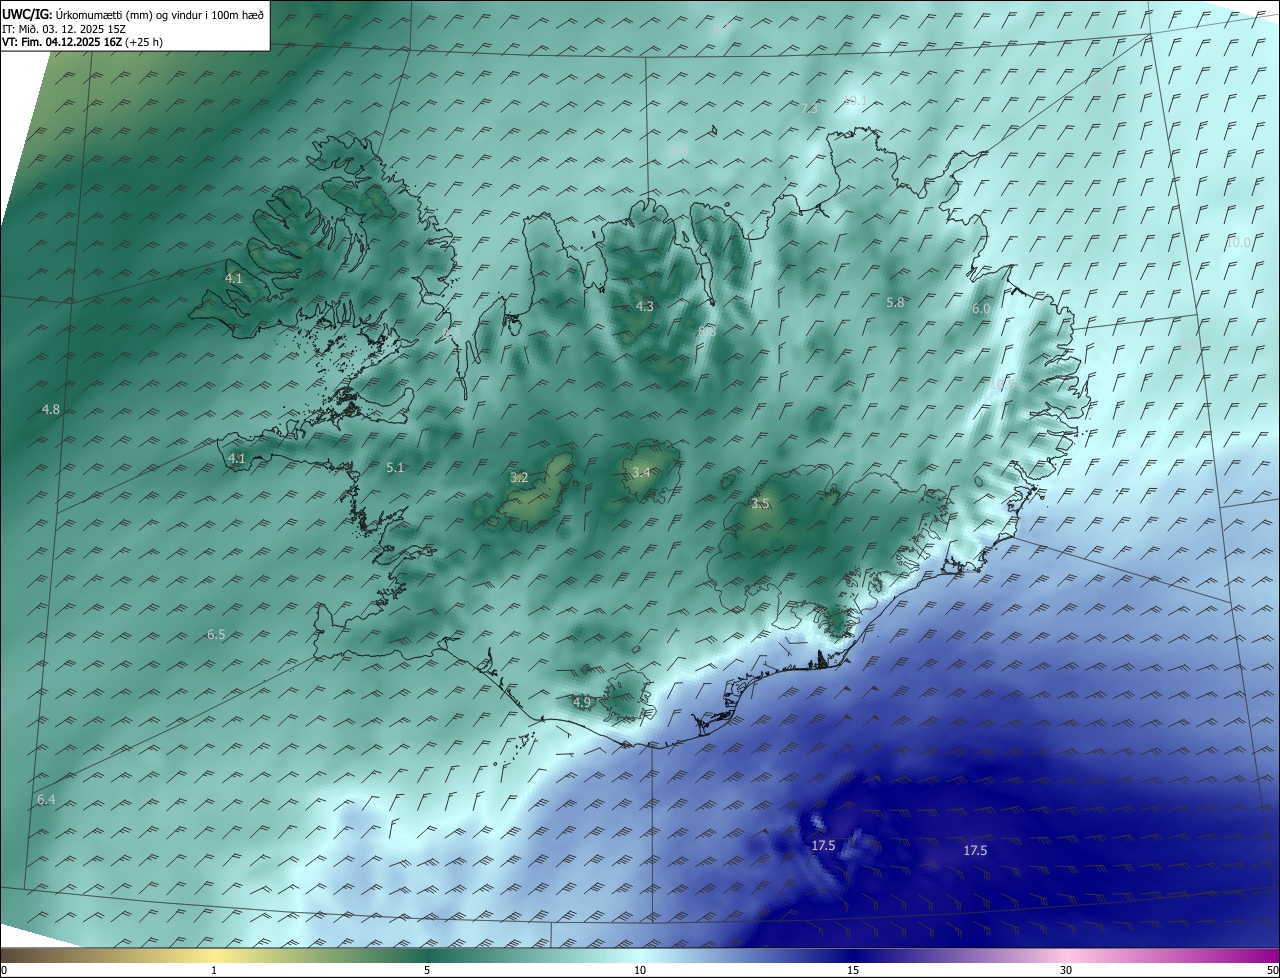Click the "UWC/IG:" source label
Image resolution: width=1280 pixels, height=978 pixels.
(27, 15)
